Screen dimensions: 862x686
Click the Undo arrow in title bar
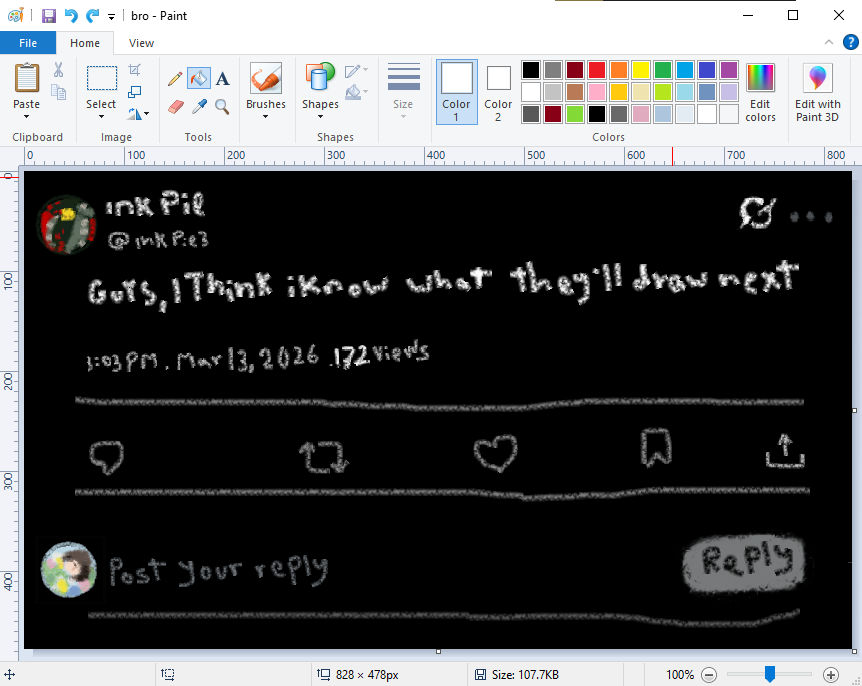(71, 15)
